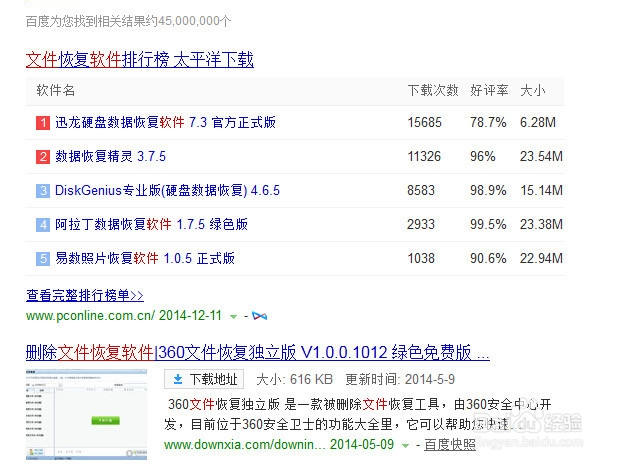Click the 好评率 column header
The height and width of the screenshot is (464, 618).
(x=489, y=91)
